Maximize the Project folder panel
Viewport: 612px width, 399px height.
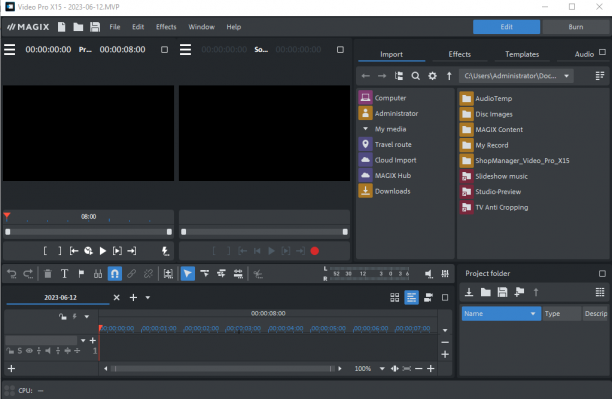click(602, 274)
